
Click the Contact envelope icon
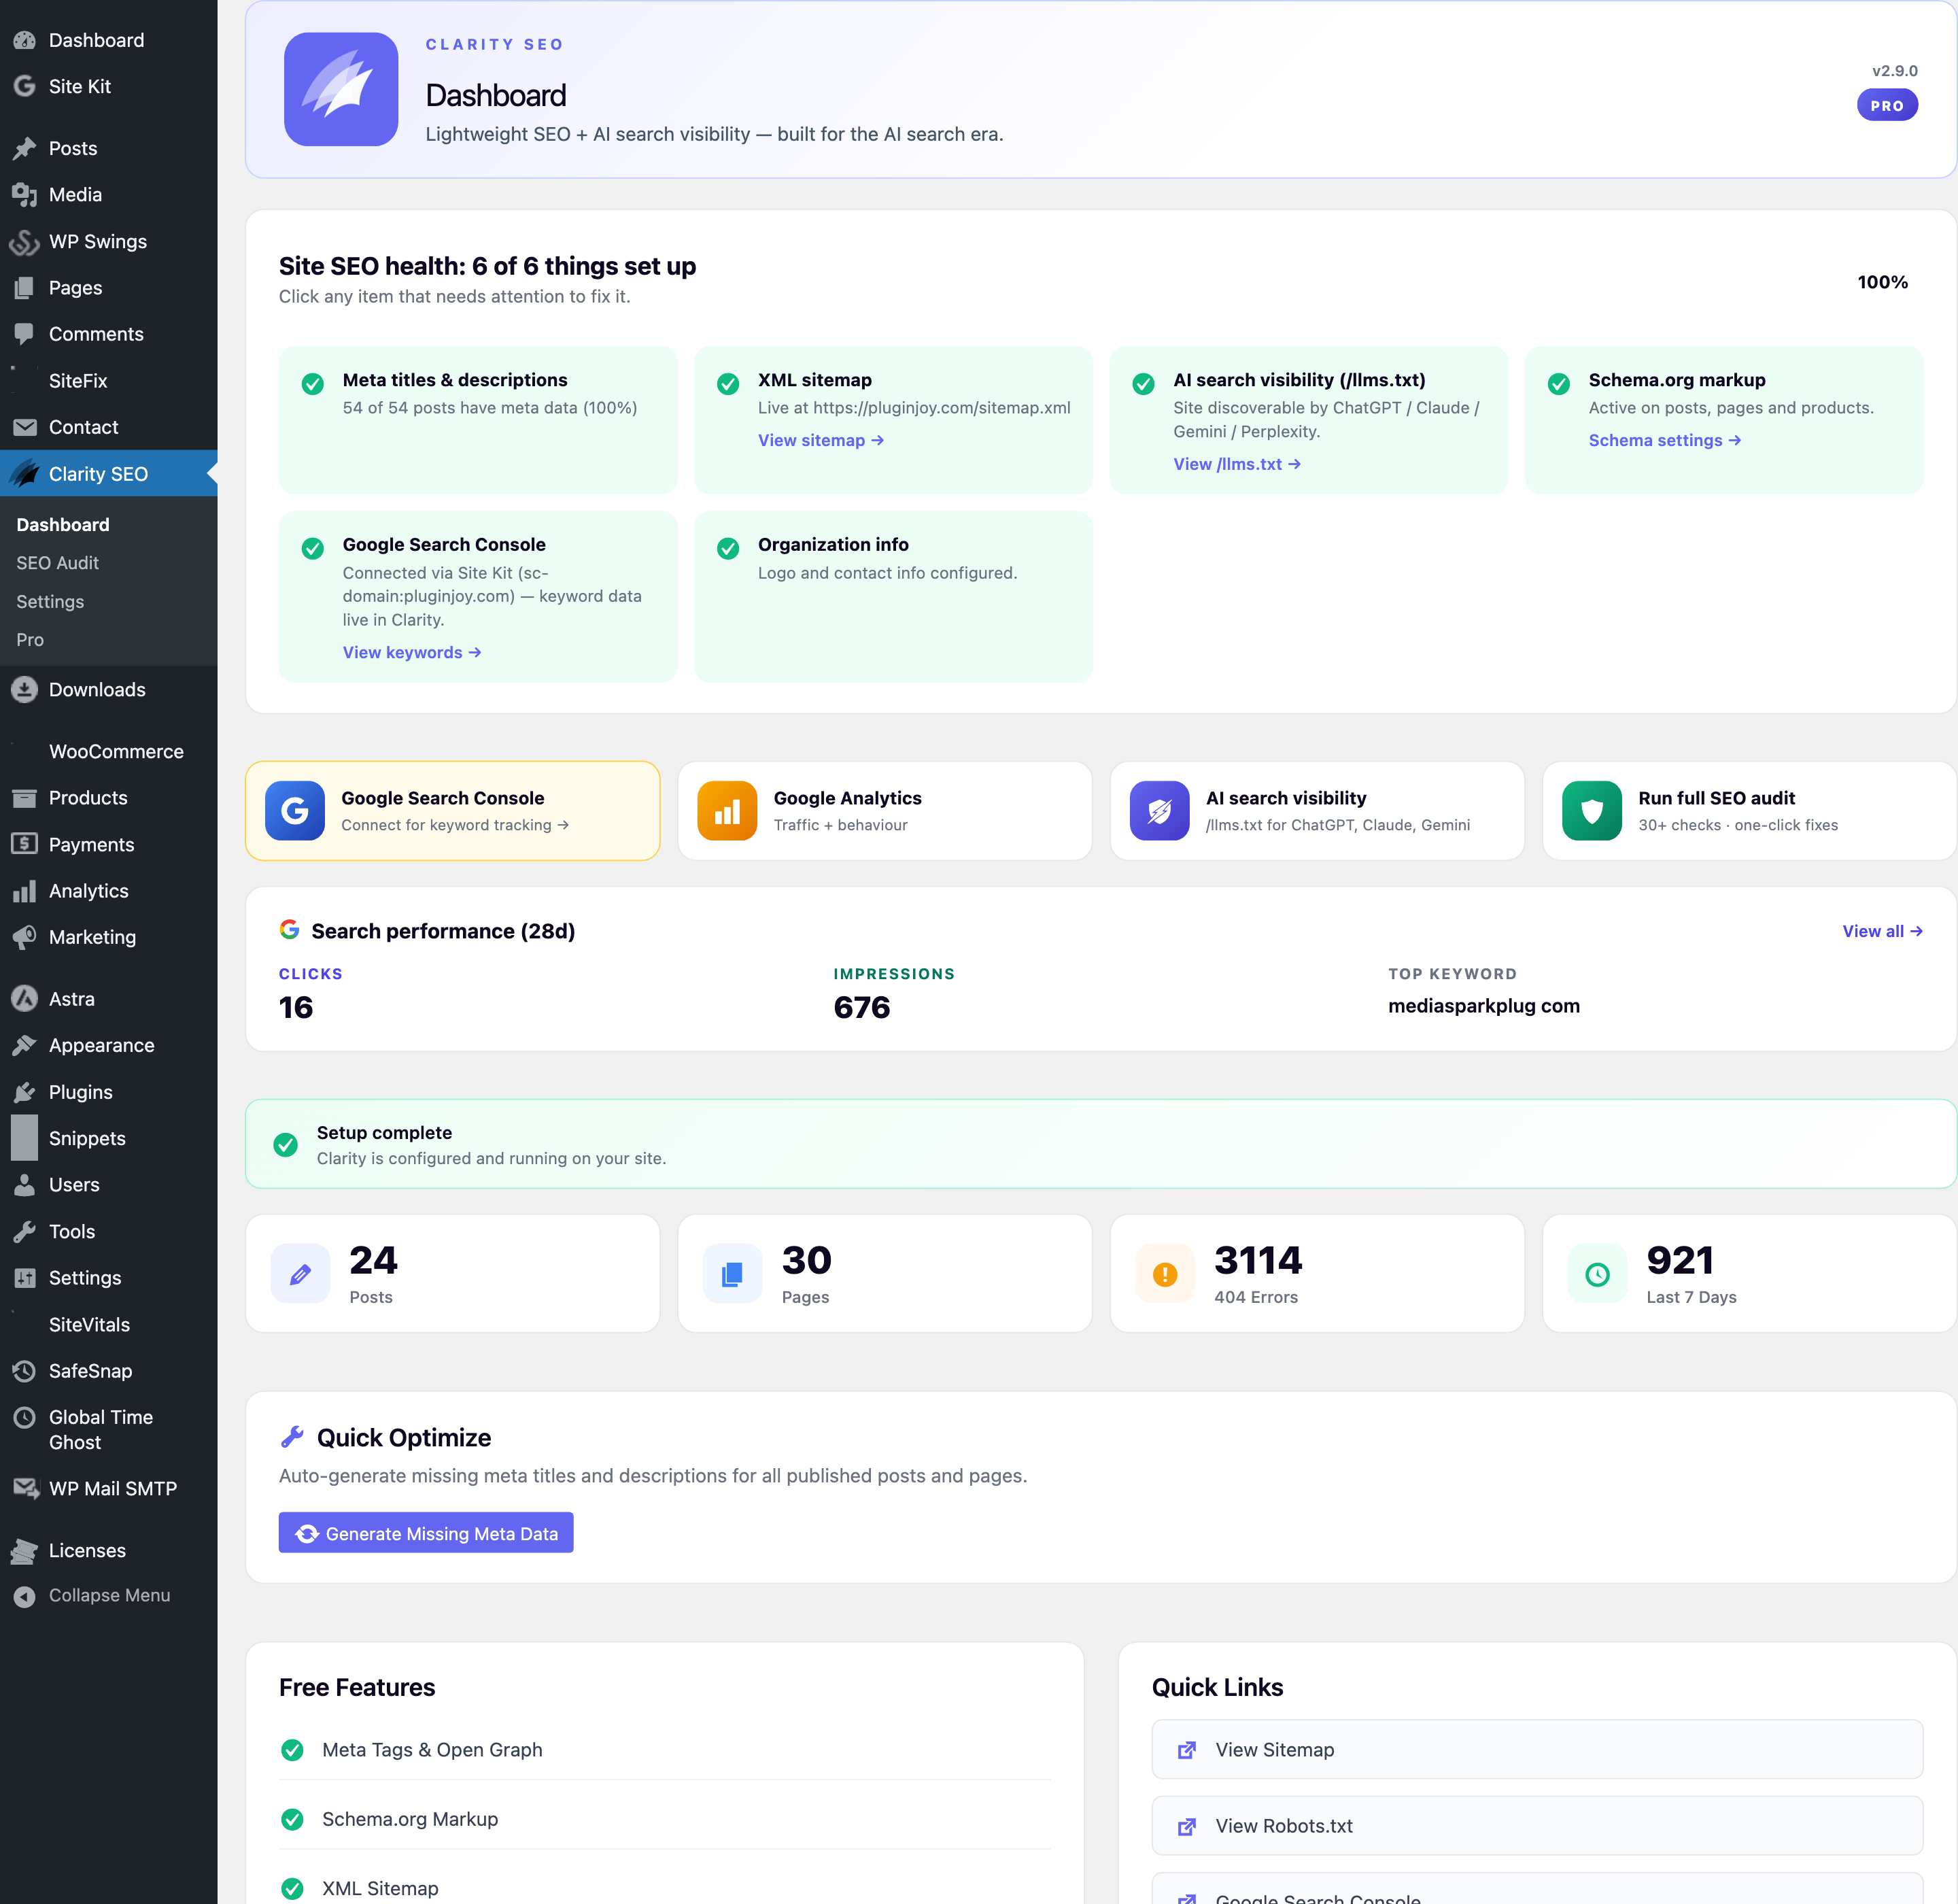tap(25, 427)
